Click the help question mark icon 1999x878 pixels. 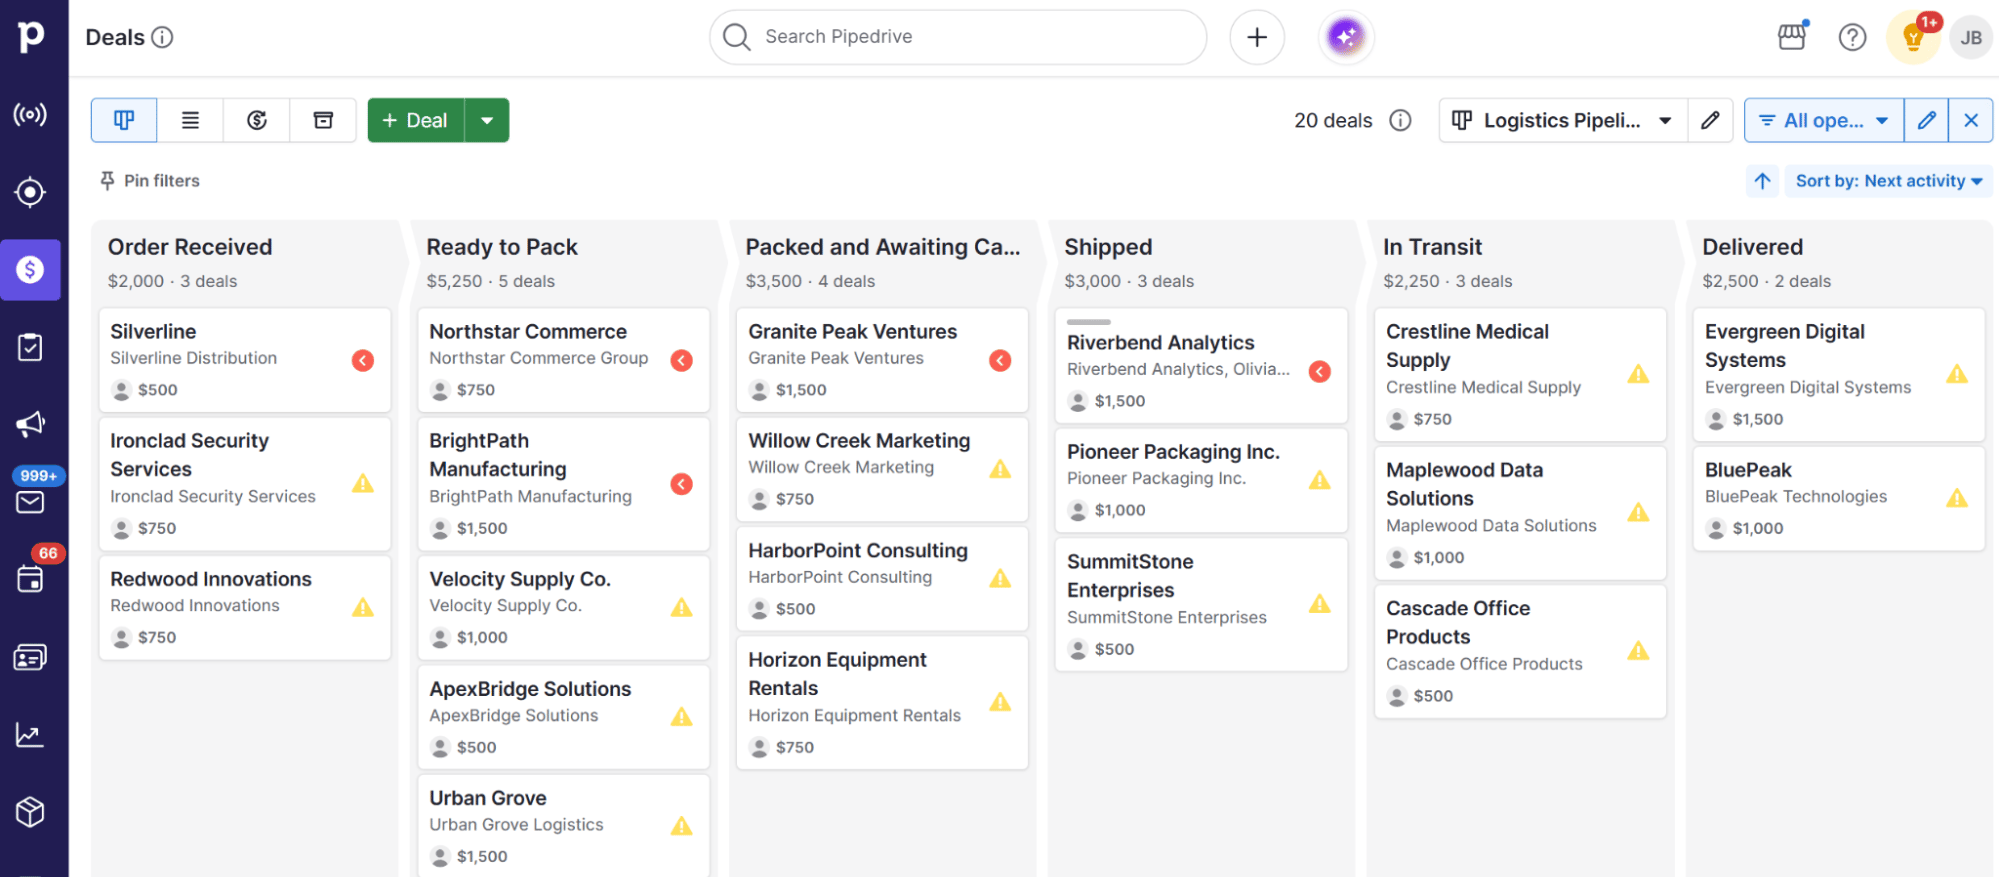coord(1852,37)
